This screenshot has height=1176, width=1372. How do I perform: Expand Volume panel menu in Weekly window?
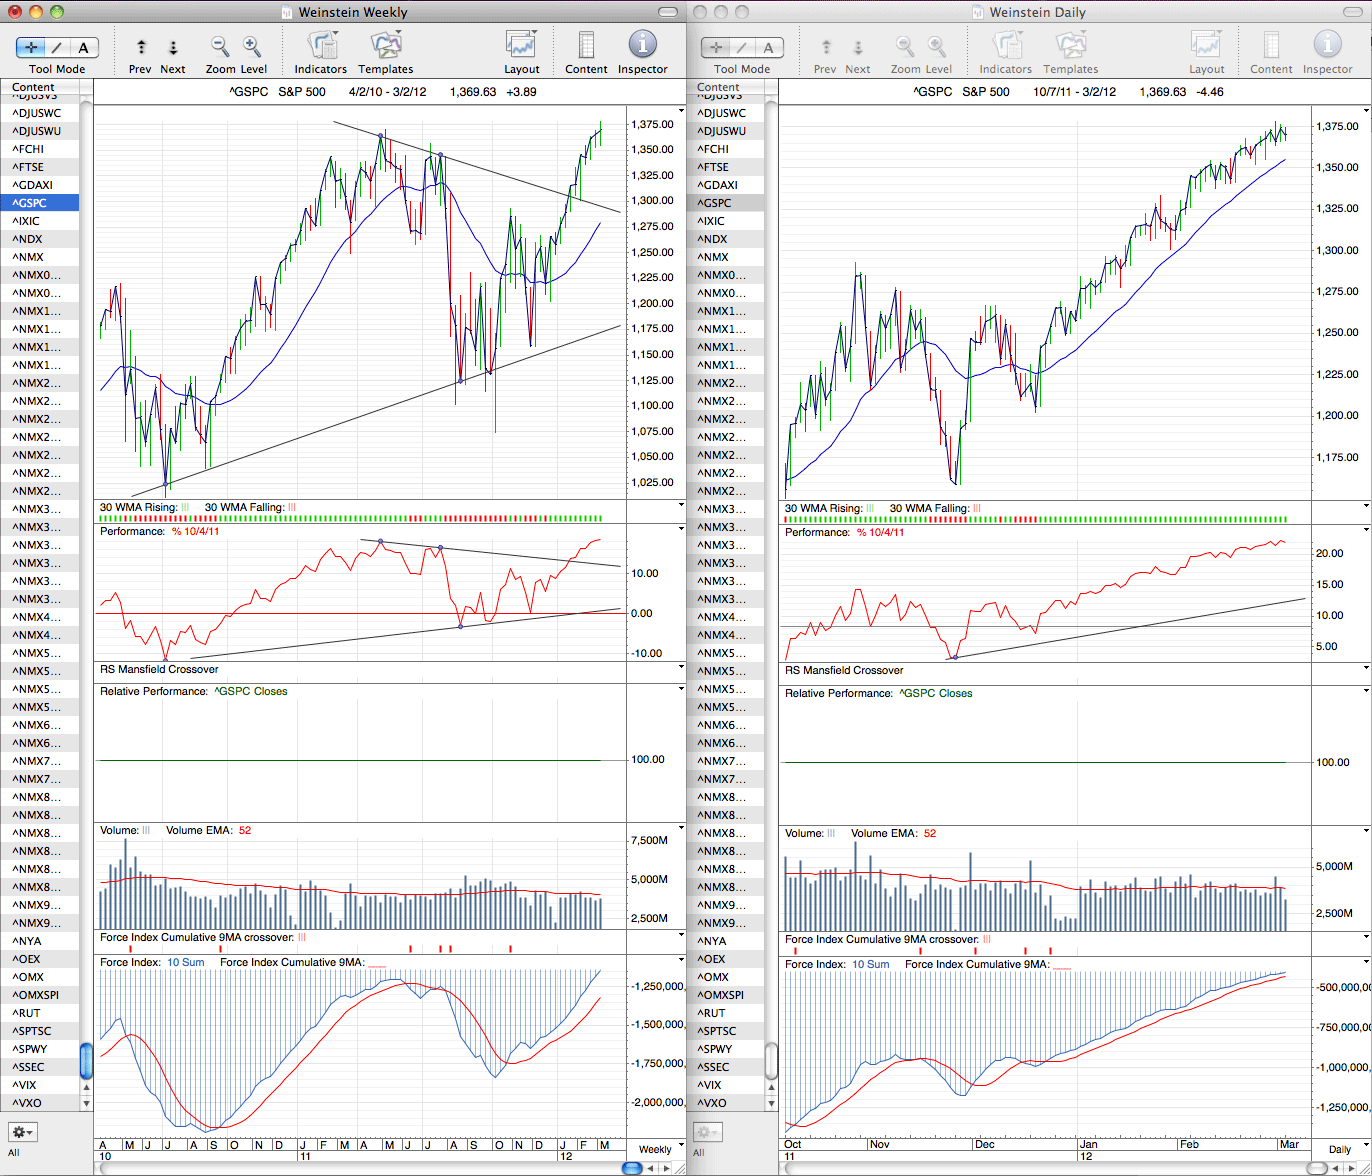click(681, 829)
